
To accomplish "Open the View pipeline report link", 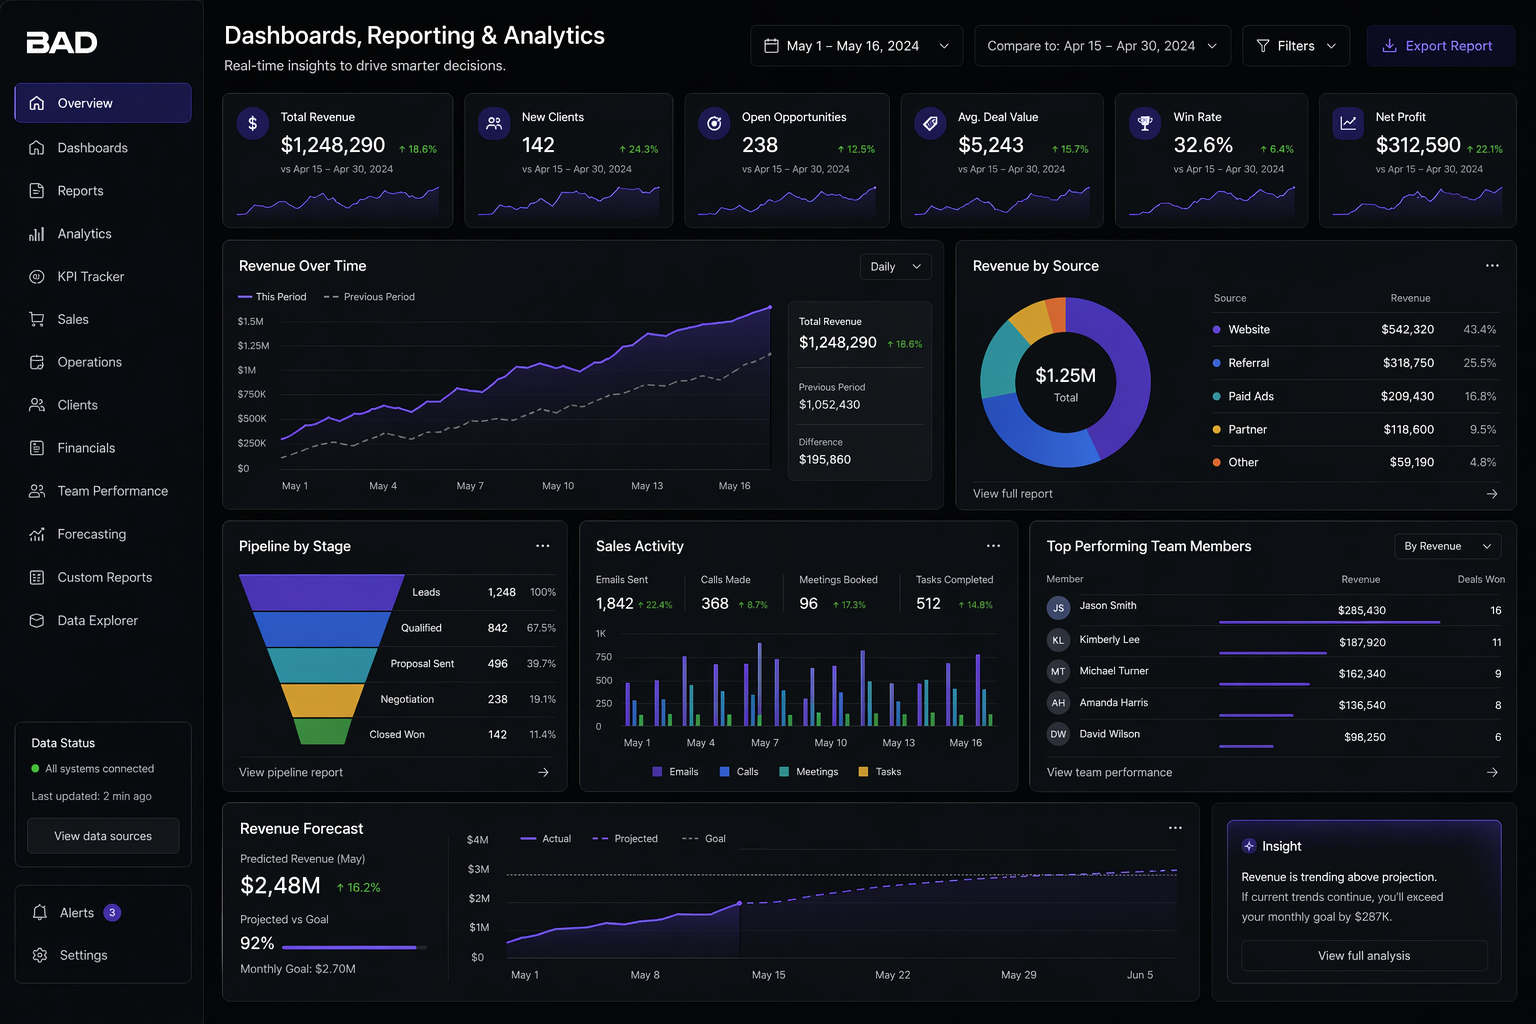I will tap(291, 772).
